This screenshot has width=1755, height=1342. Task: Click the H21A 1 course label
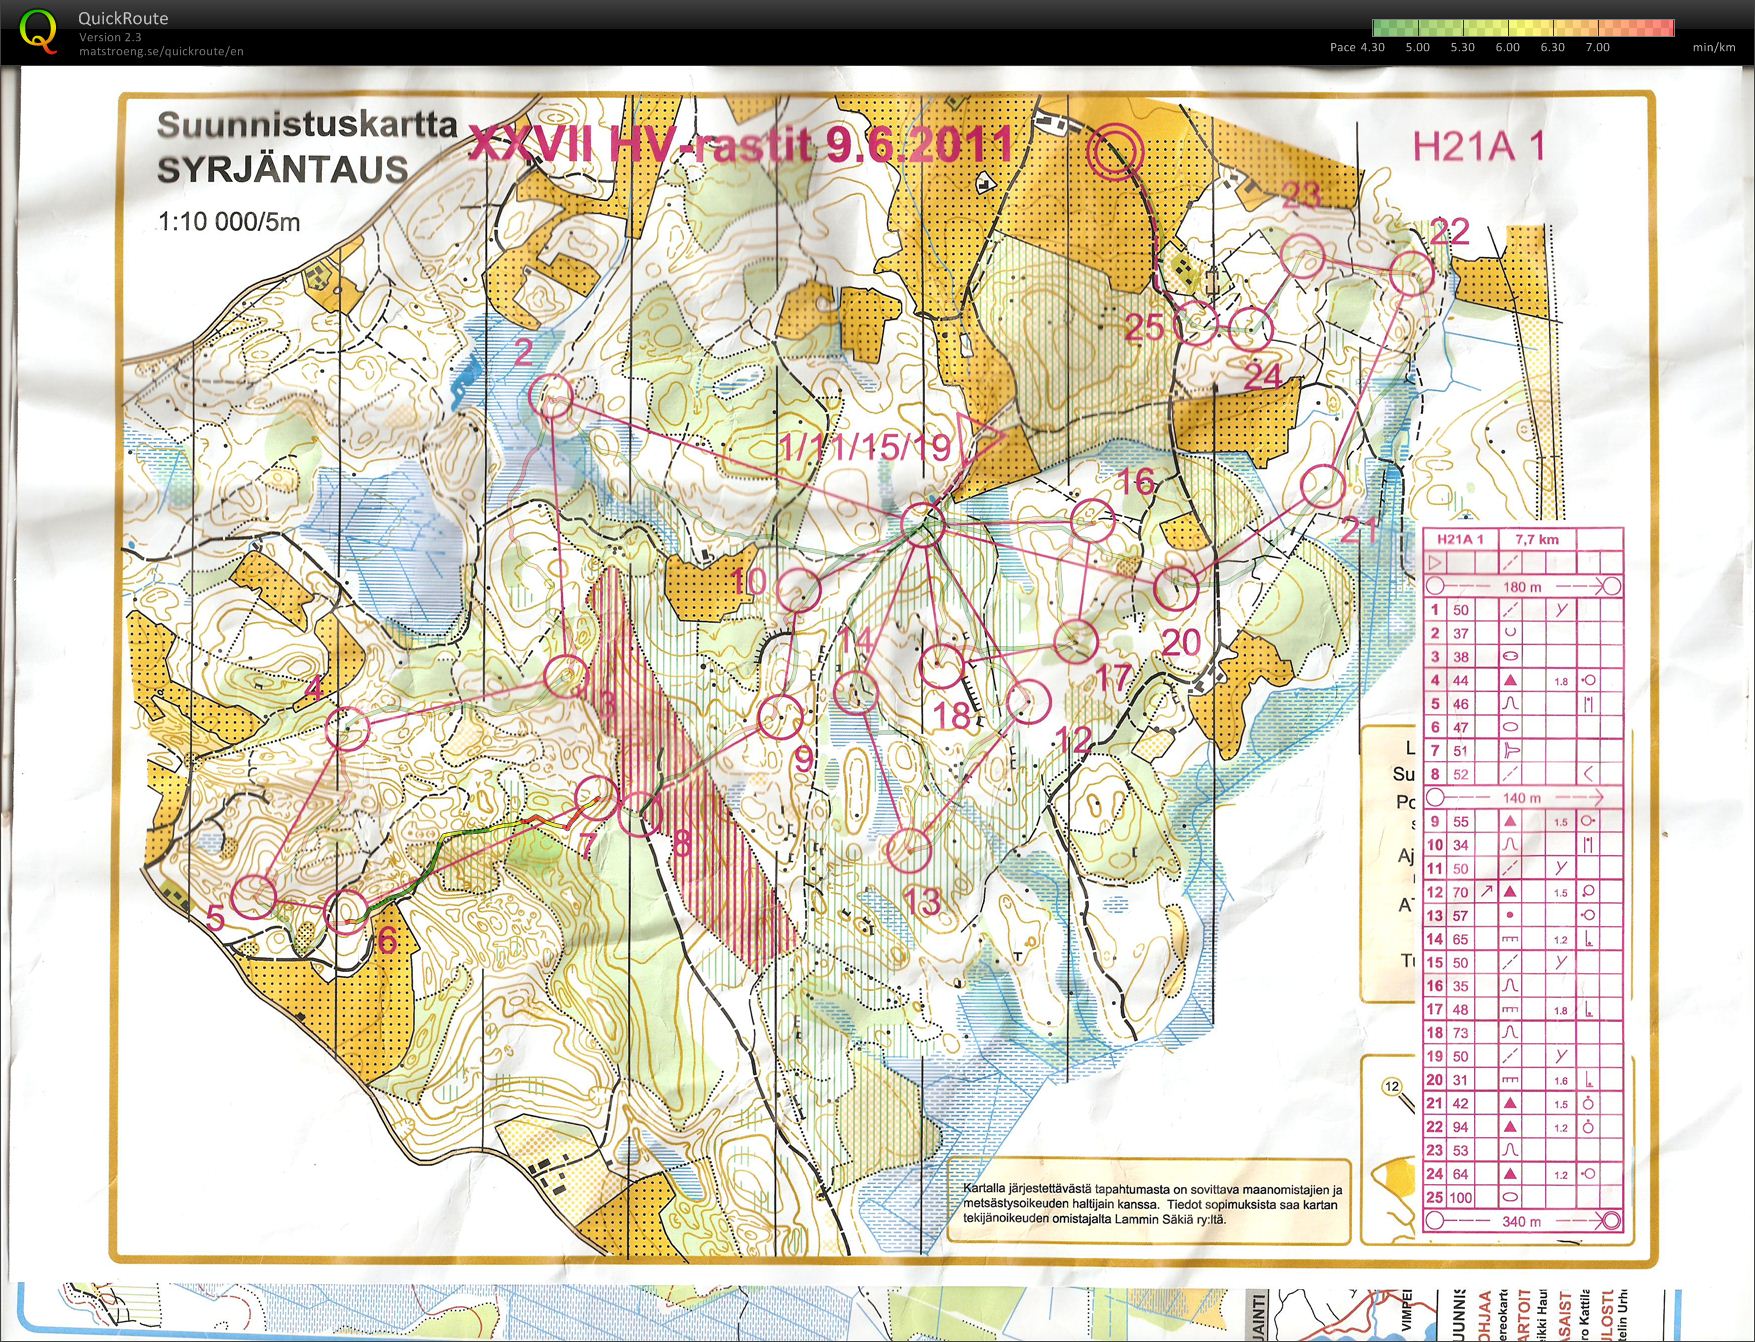tap(1478, 147)
